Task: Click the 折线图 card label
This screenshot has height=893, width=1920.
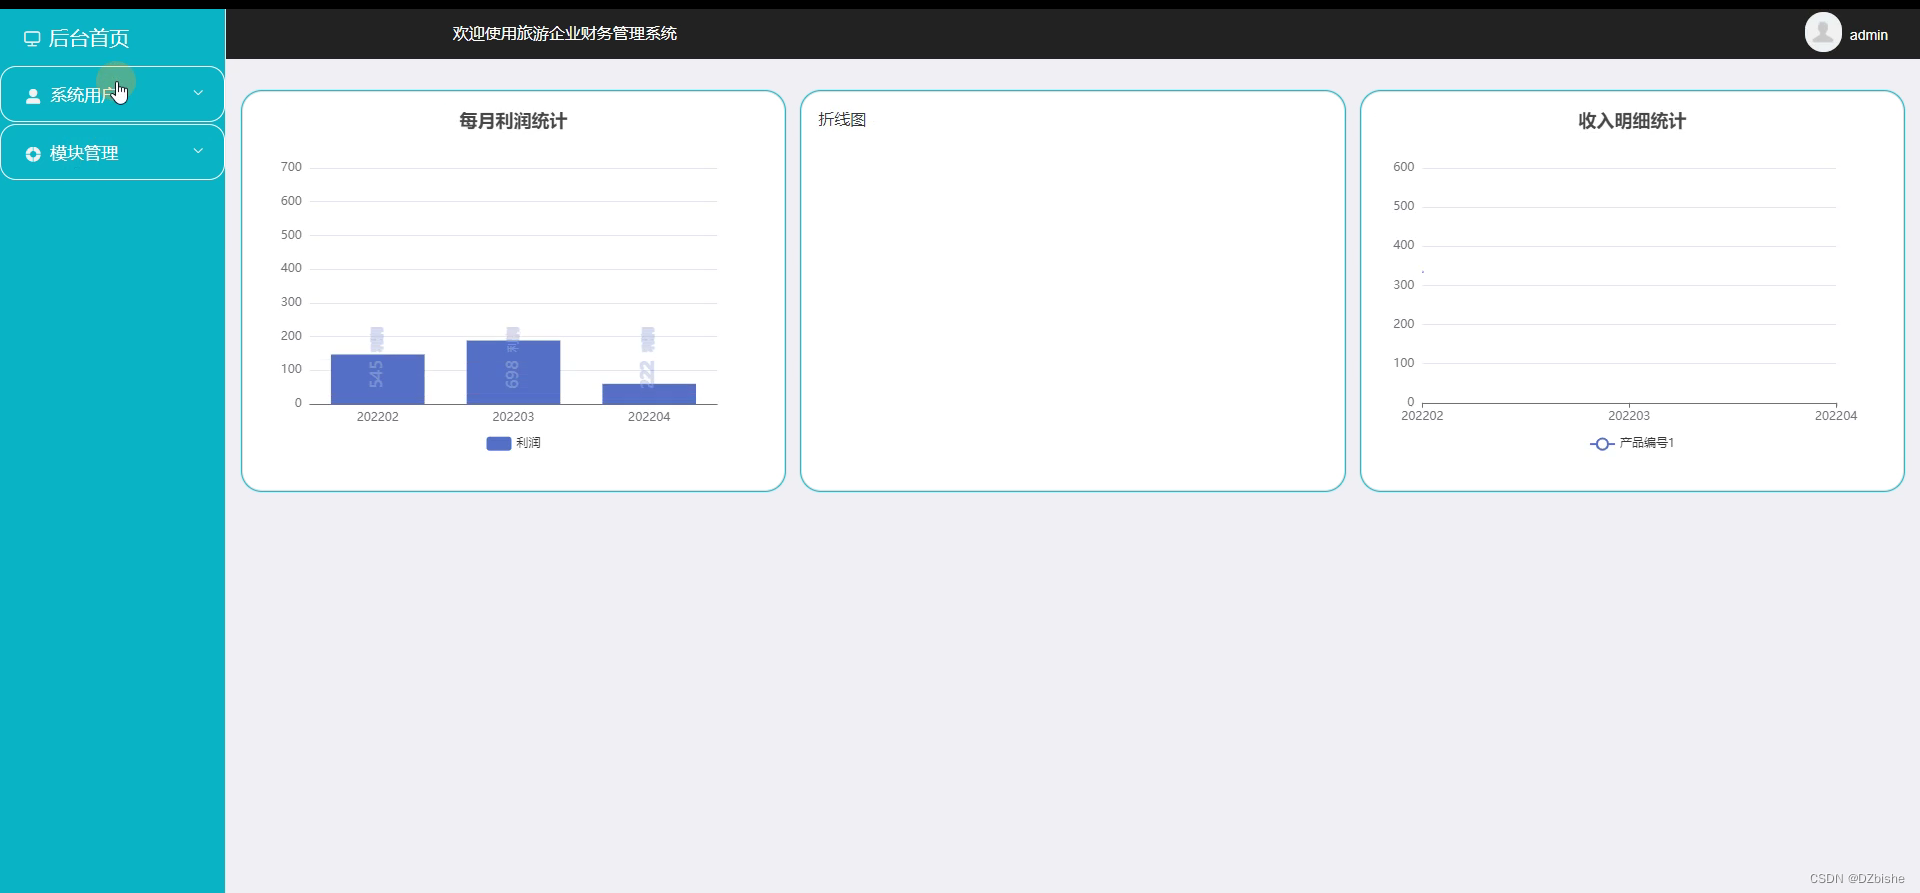Action: [x=842, y=119]
